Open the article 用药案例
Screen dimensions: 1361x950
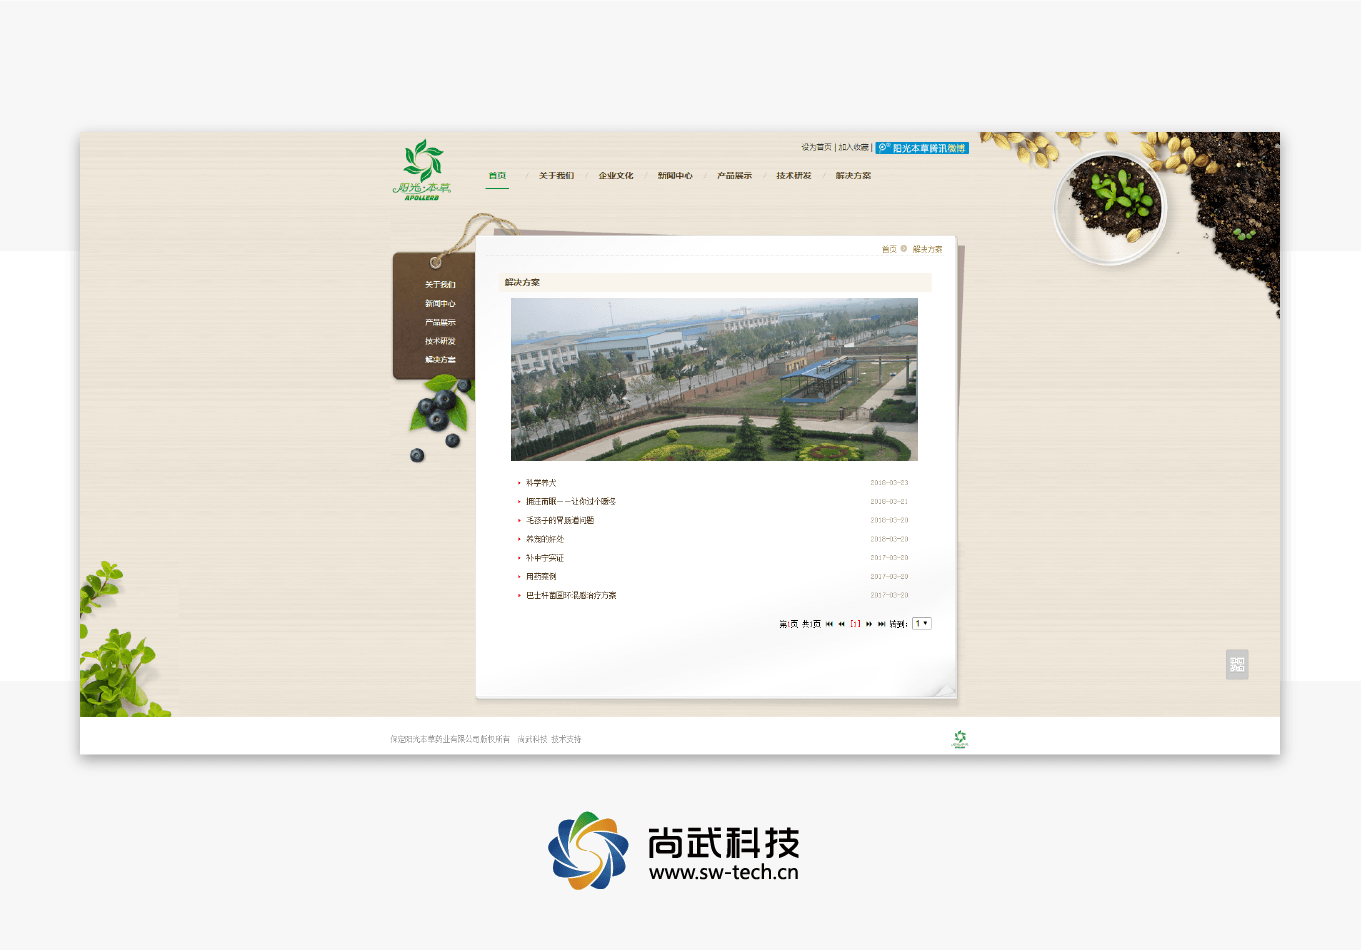coord(541,577)
